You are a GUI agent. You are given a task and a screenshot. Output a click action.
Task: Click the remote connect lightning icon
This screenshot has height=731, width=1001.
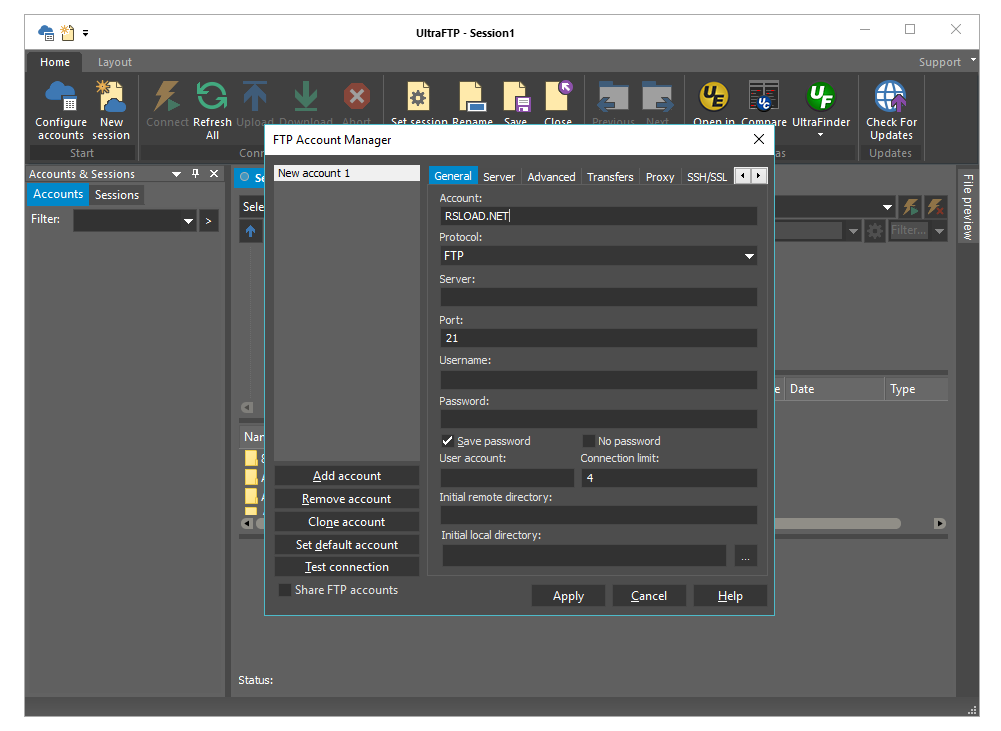tap(910, 206)
